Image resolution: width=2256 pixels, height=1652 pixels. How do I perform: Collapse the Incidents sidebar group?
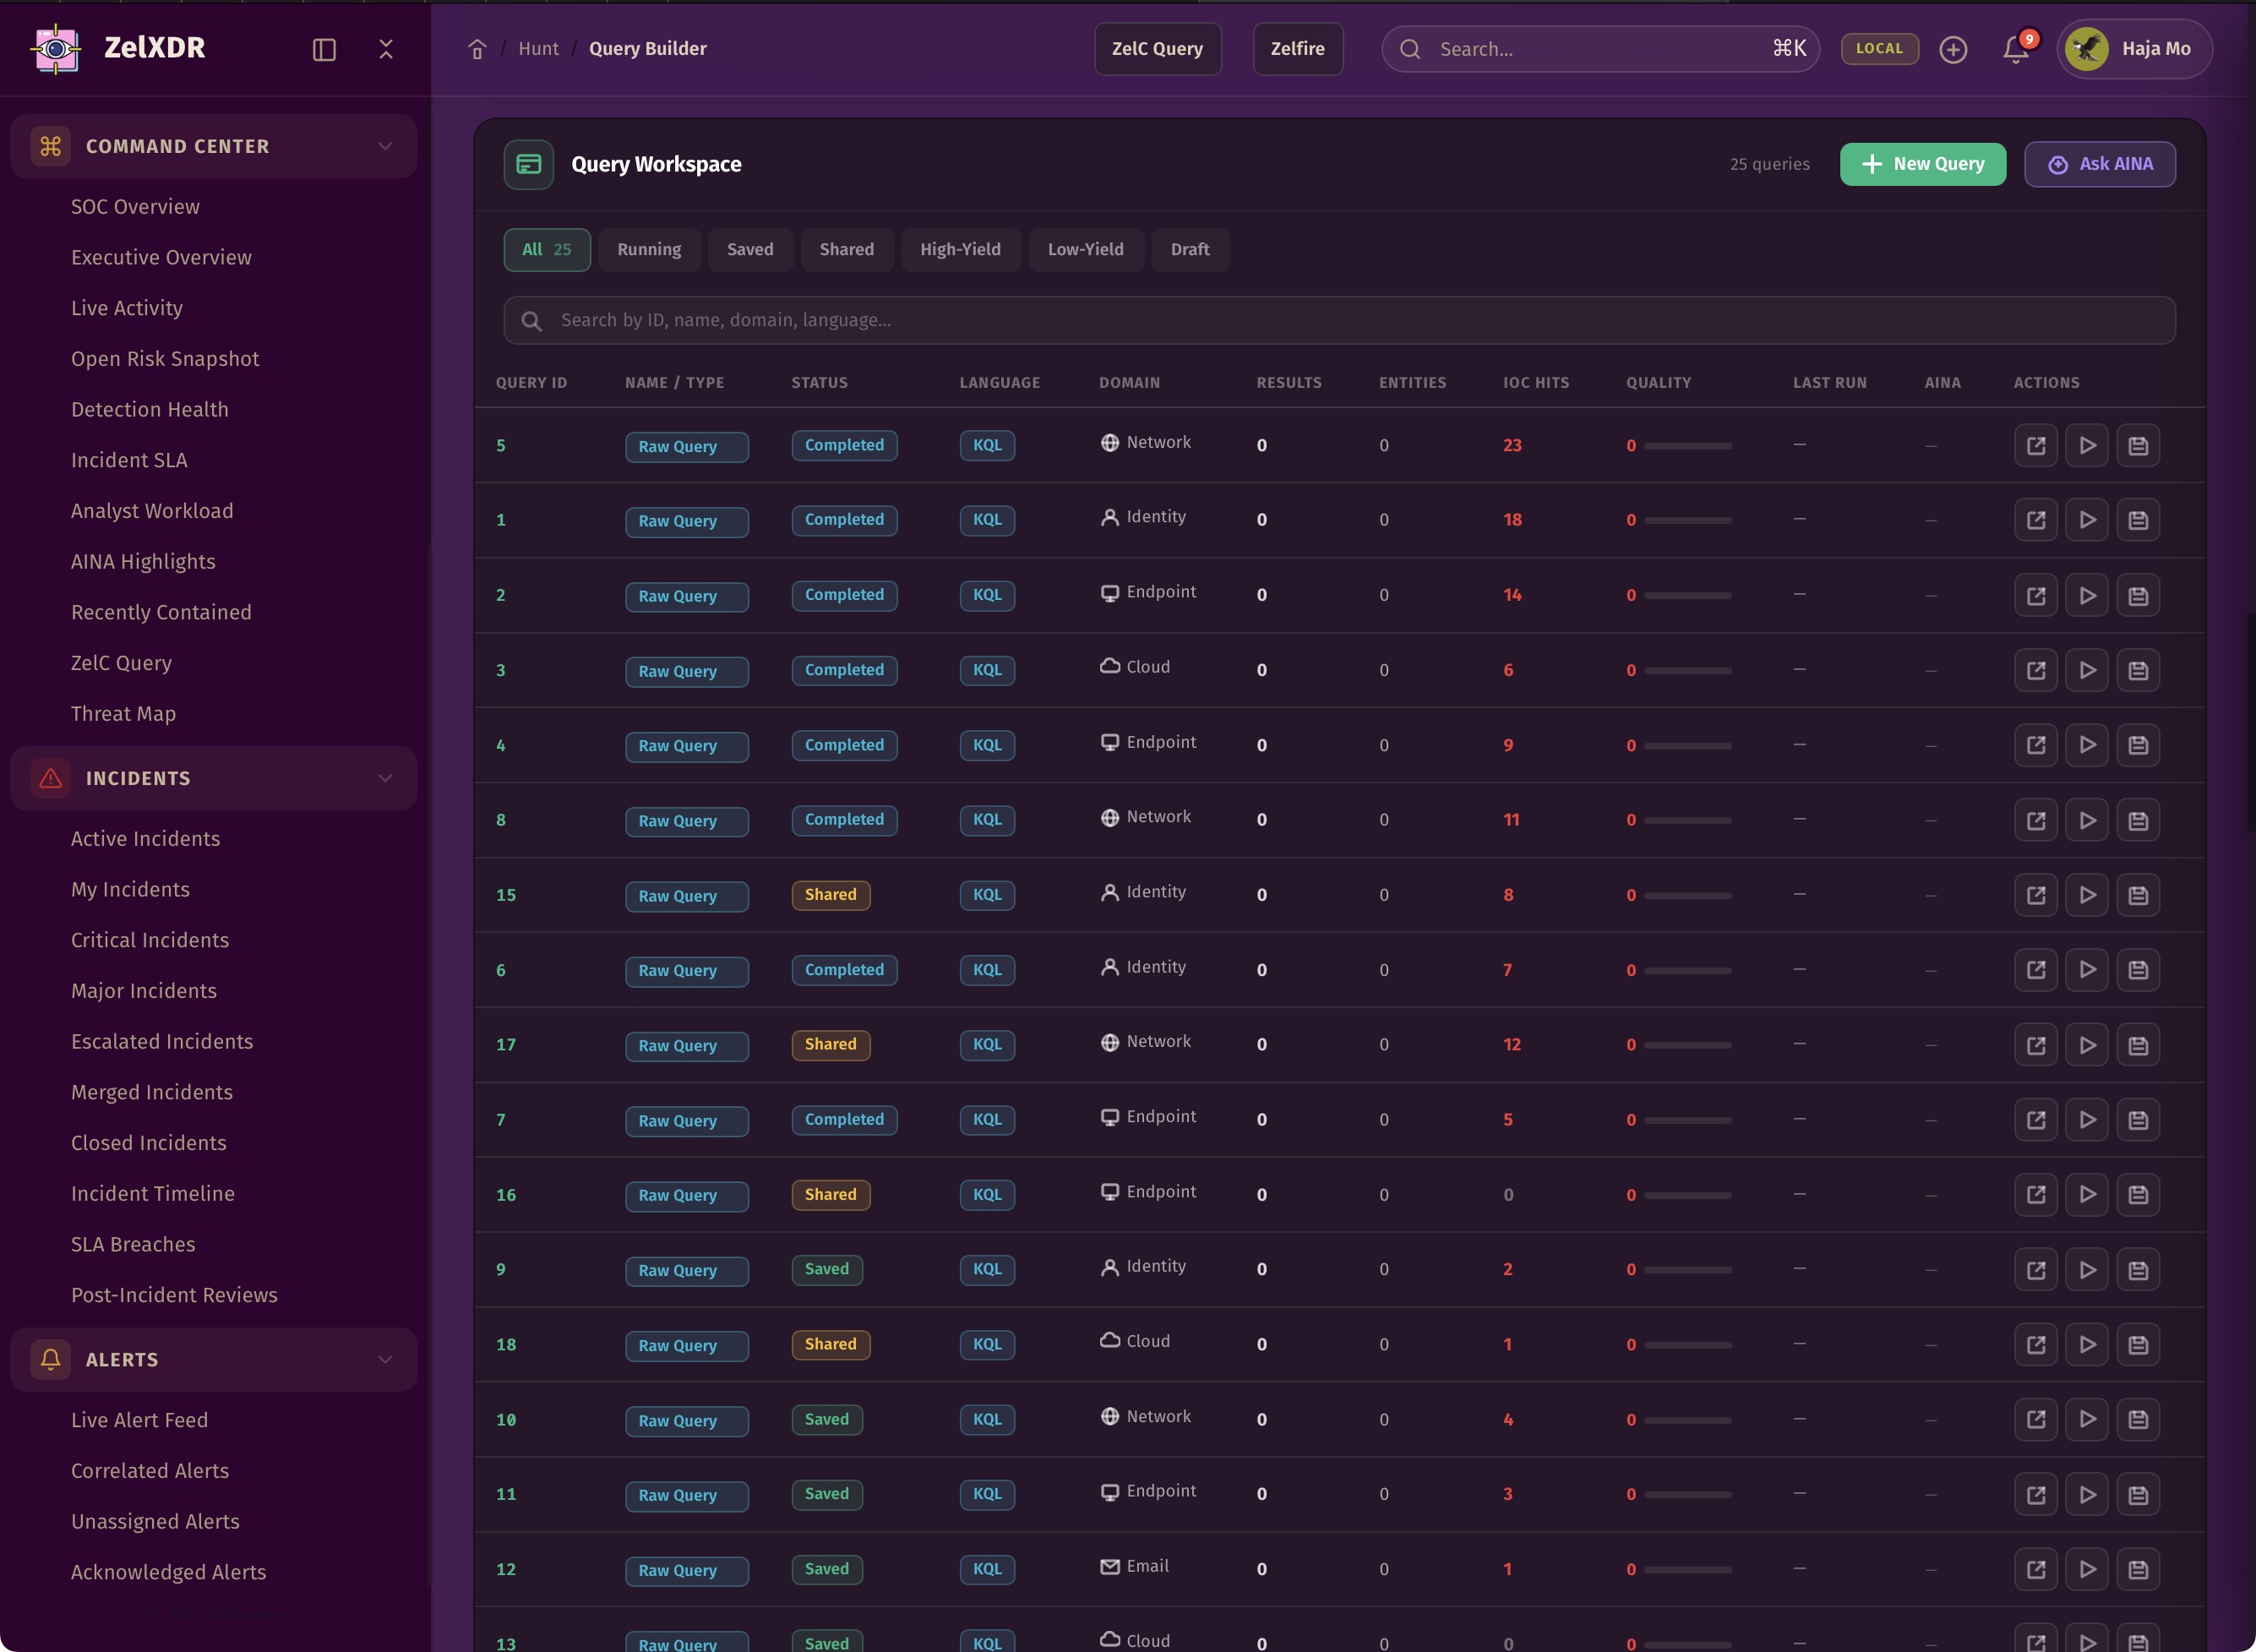(x=385, y=778)
